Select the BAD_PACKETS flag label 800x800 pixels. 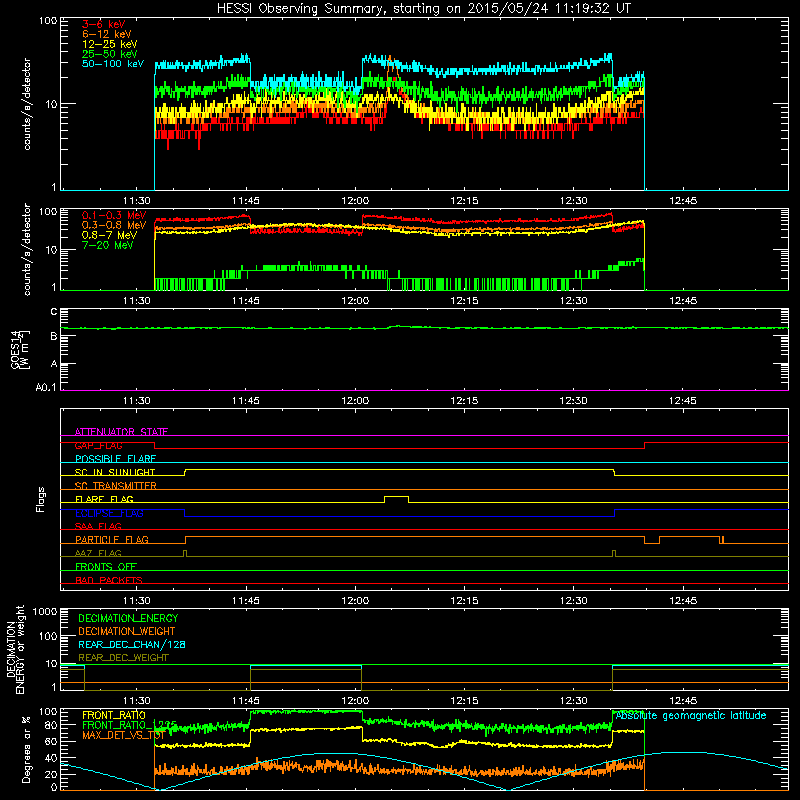click(109, 580)
